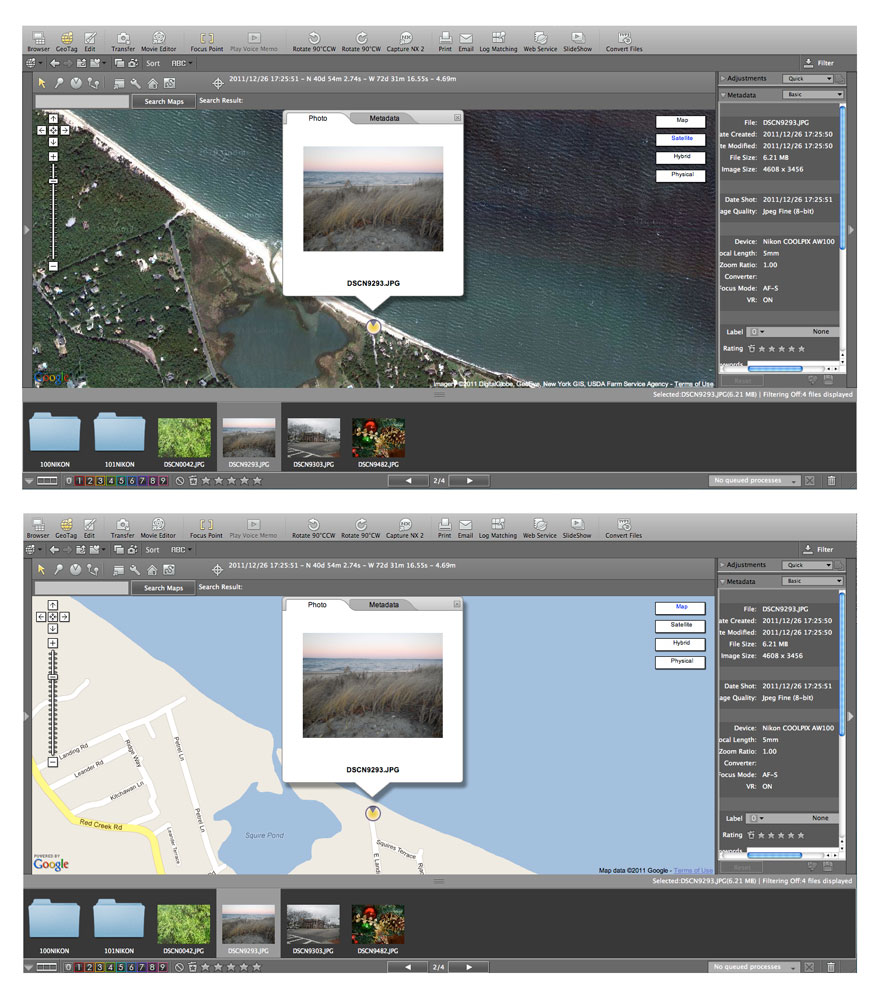This screenshot has width=878, height=994.
Task: Click the map search field in lower map-view window
Action: (81, 588)
